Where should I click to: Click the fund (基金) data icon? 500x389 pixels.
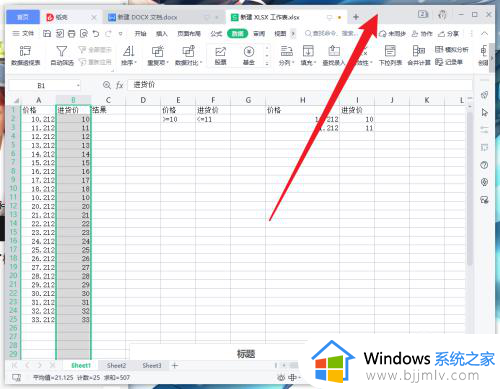pyautogui.click(x=249, y=55)
